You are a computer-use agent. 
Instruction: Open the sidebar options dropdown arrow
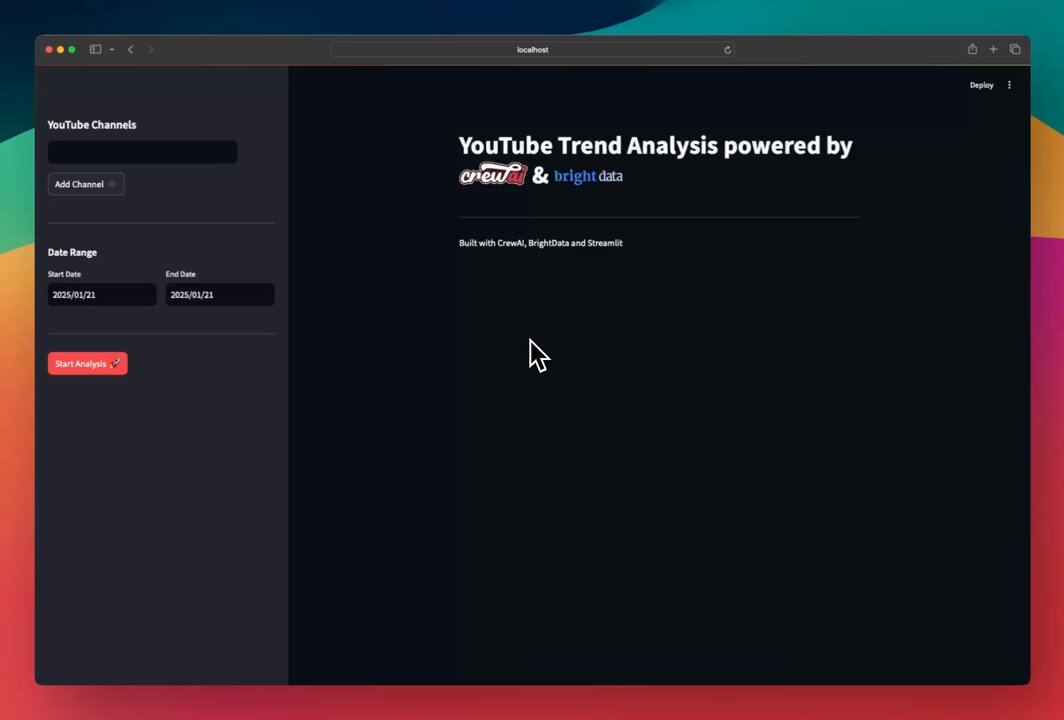coord(112,50)
